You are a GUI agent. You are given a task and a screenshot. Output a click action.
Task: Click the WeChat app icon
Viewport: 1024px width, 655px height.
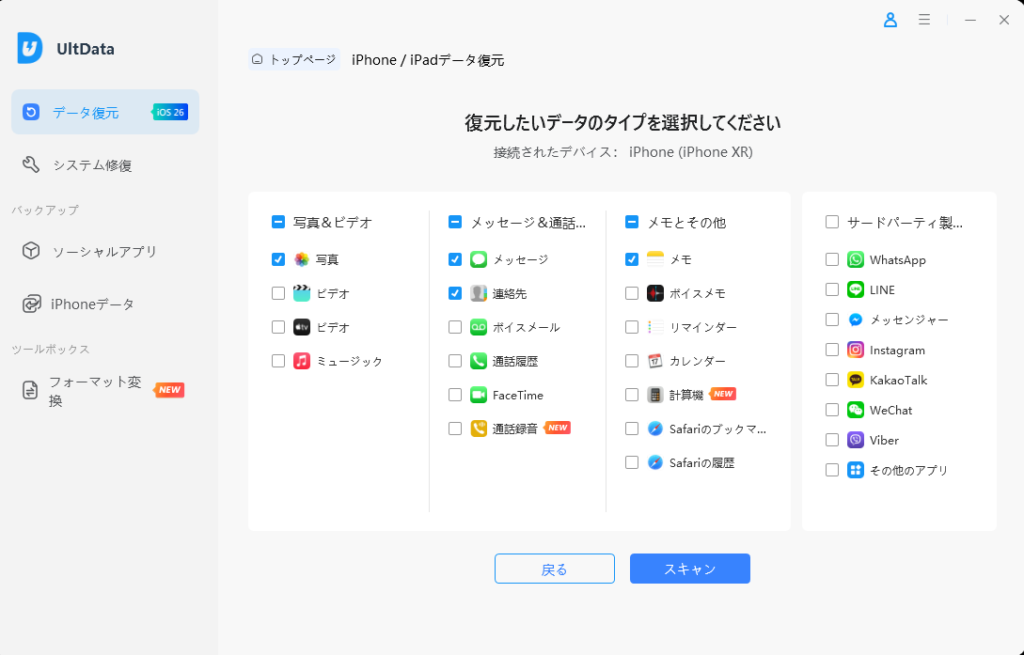(x=855, y=410)
